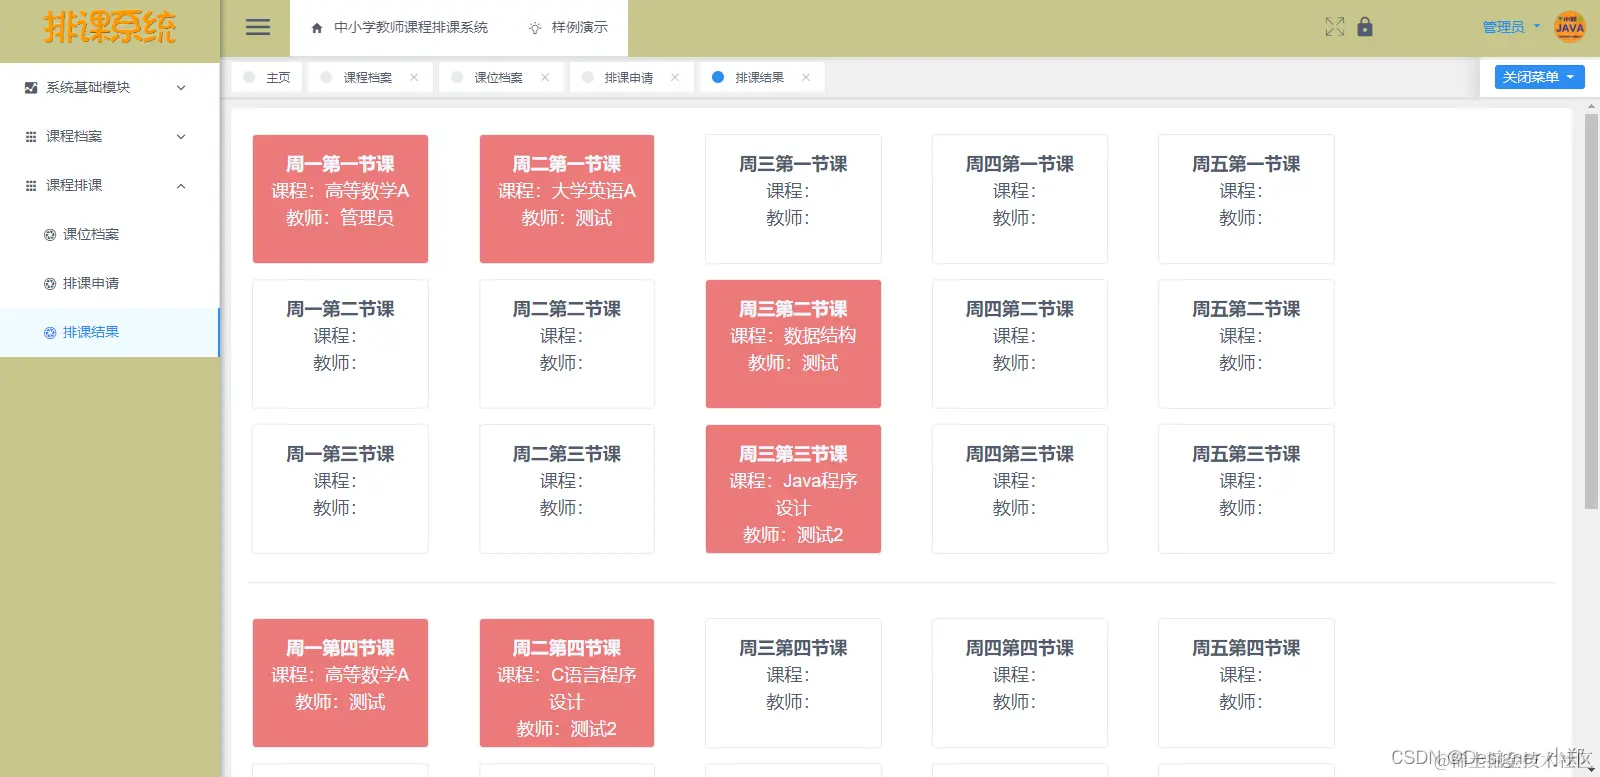Viewport: 1600px width, 777px height.
Task: Select the empty 周二第二节课 card
Action: pyautogui.click(x=567, y=344)
